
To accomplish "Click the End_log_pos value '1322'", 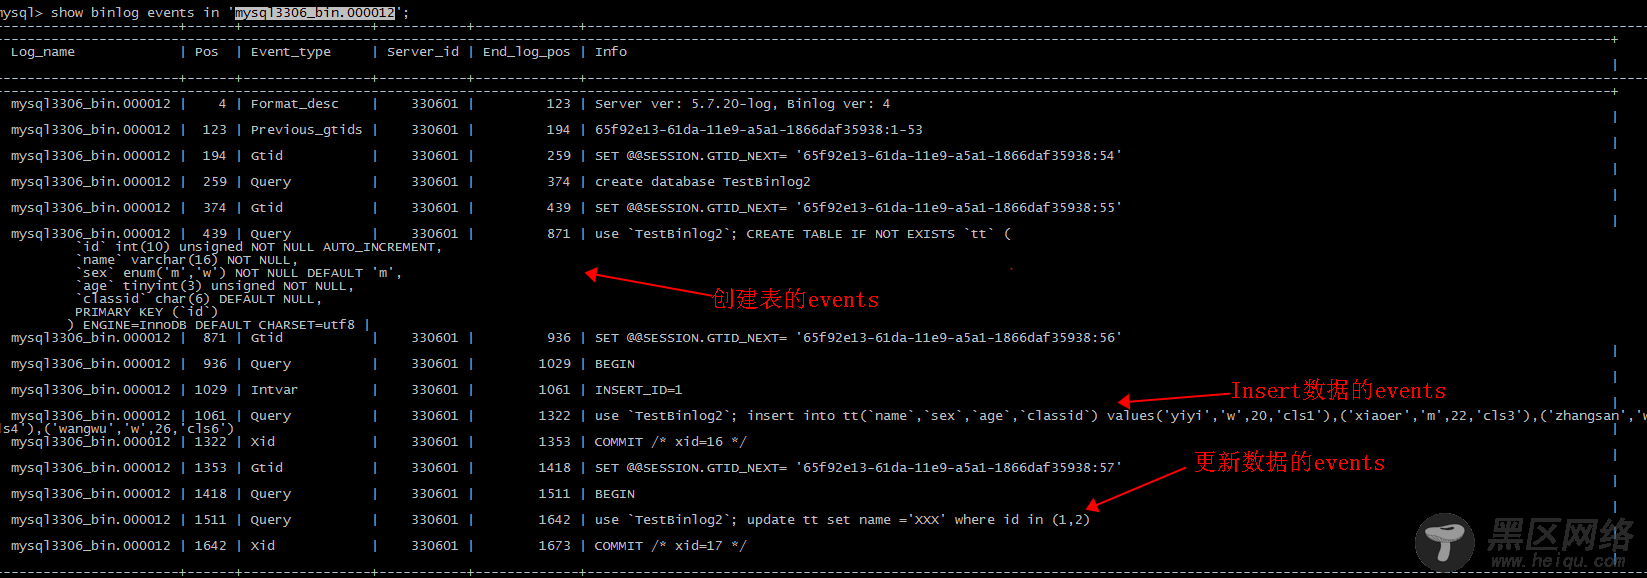I will click(555, 416).
